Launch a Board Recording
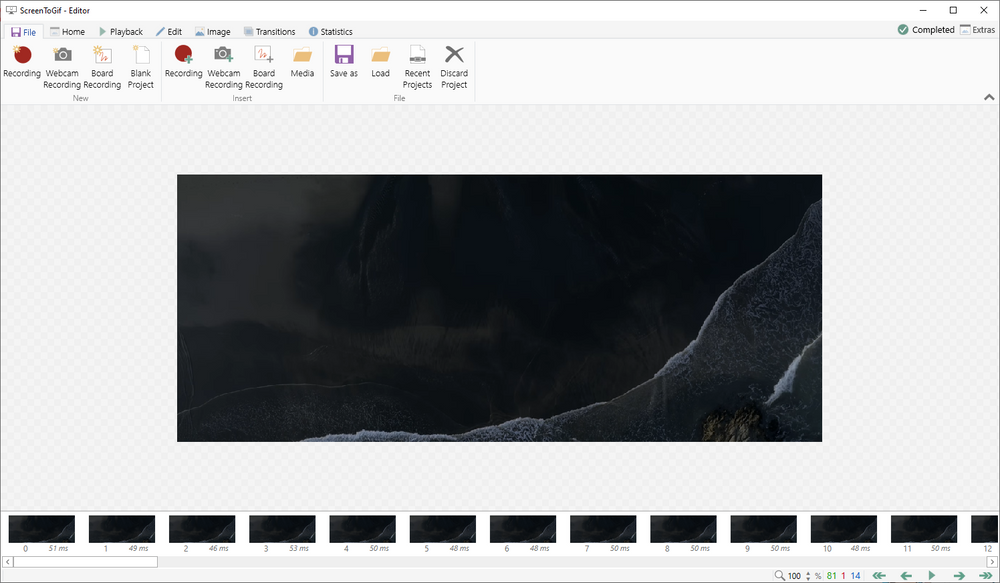1000x583 pixels. coord(101,67)
